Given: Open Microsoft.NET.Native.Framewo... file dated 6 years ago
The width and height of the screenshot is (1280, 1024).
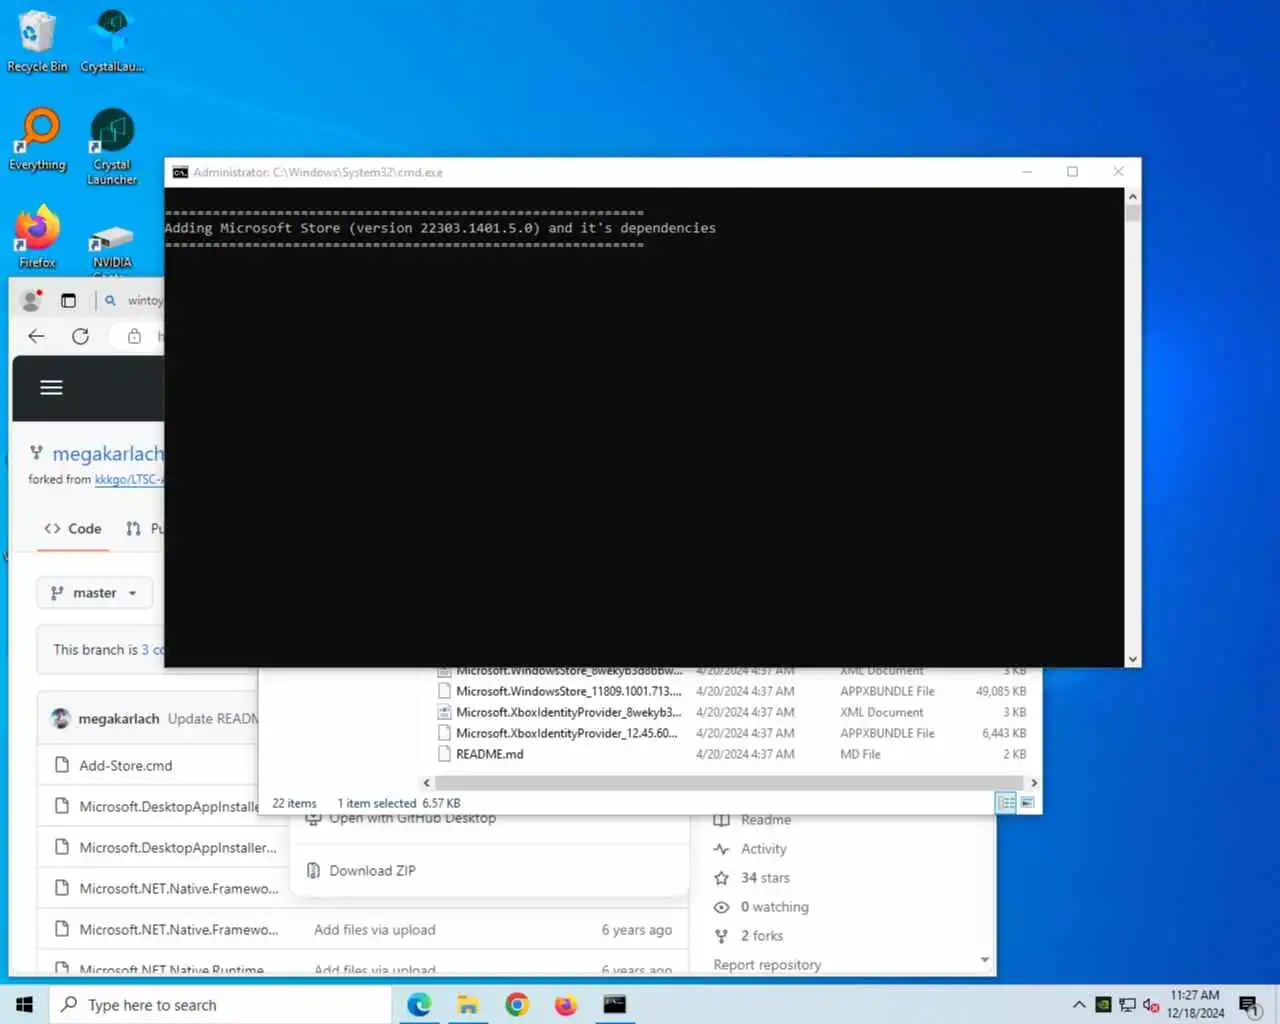Looking at the screenshot, I should 179,929.
